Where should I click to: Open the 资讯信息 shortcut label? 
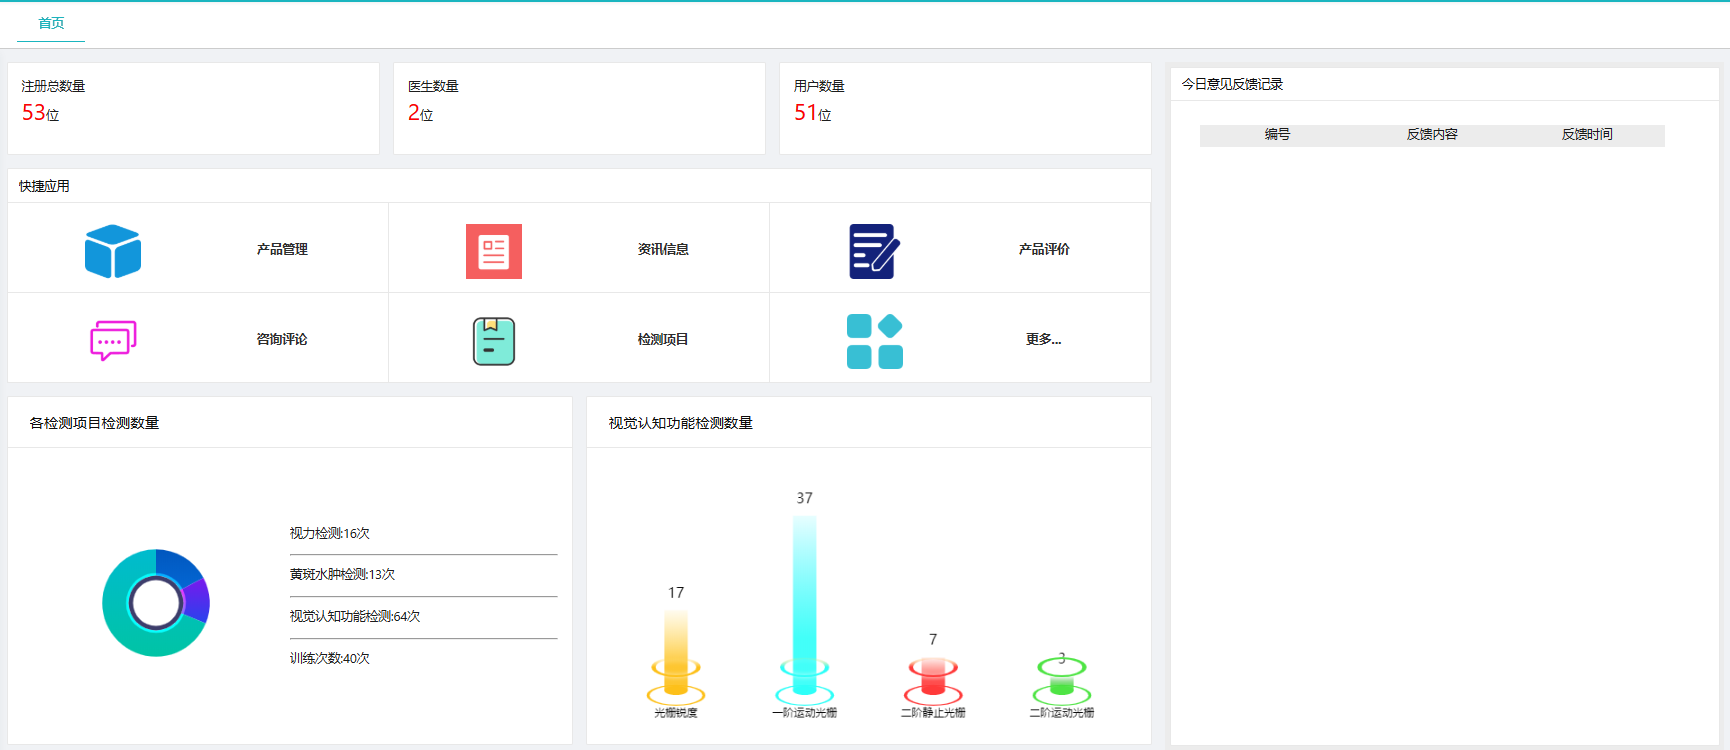pyautogui.click(x=663, y=249)
